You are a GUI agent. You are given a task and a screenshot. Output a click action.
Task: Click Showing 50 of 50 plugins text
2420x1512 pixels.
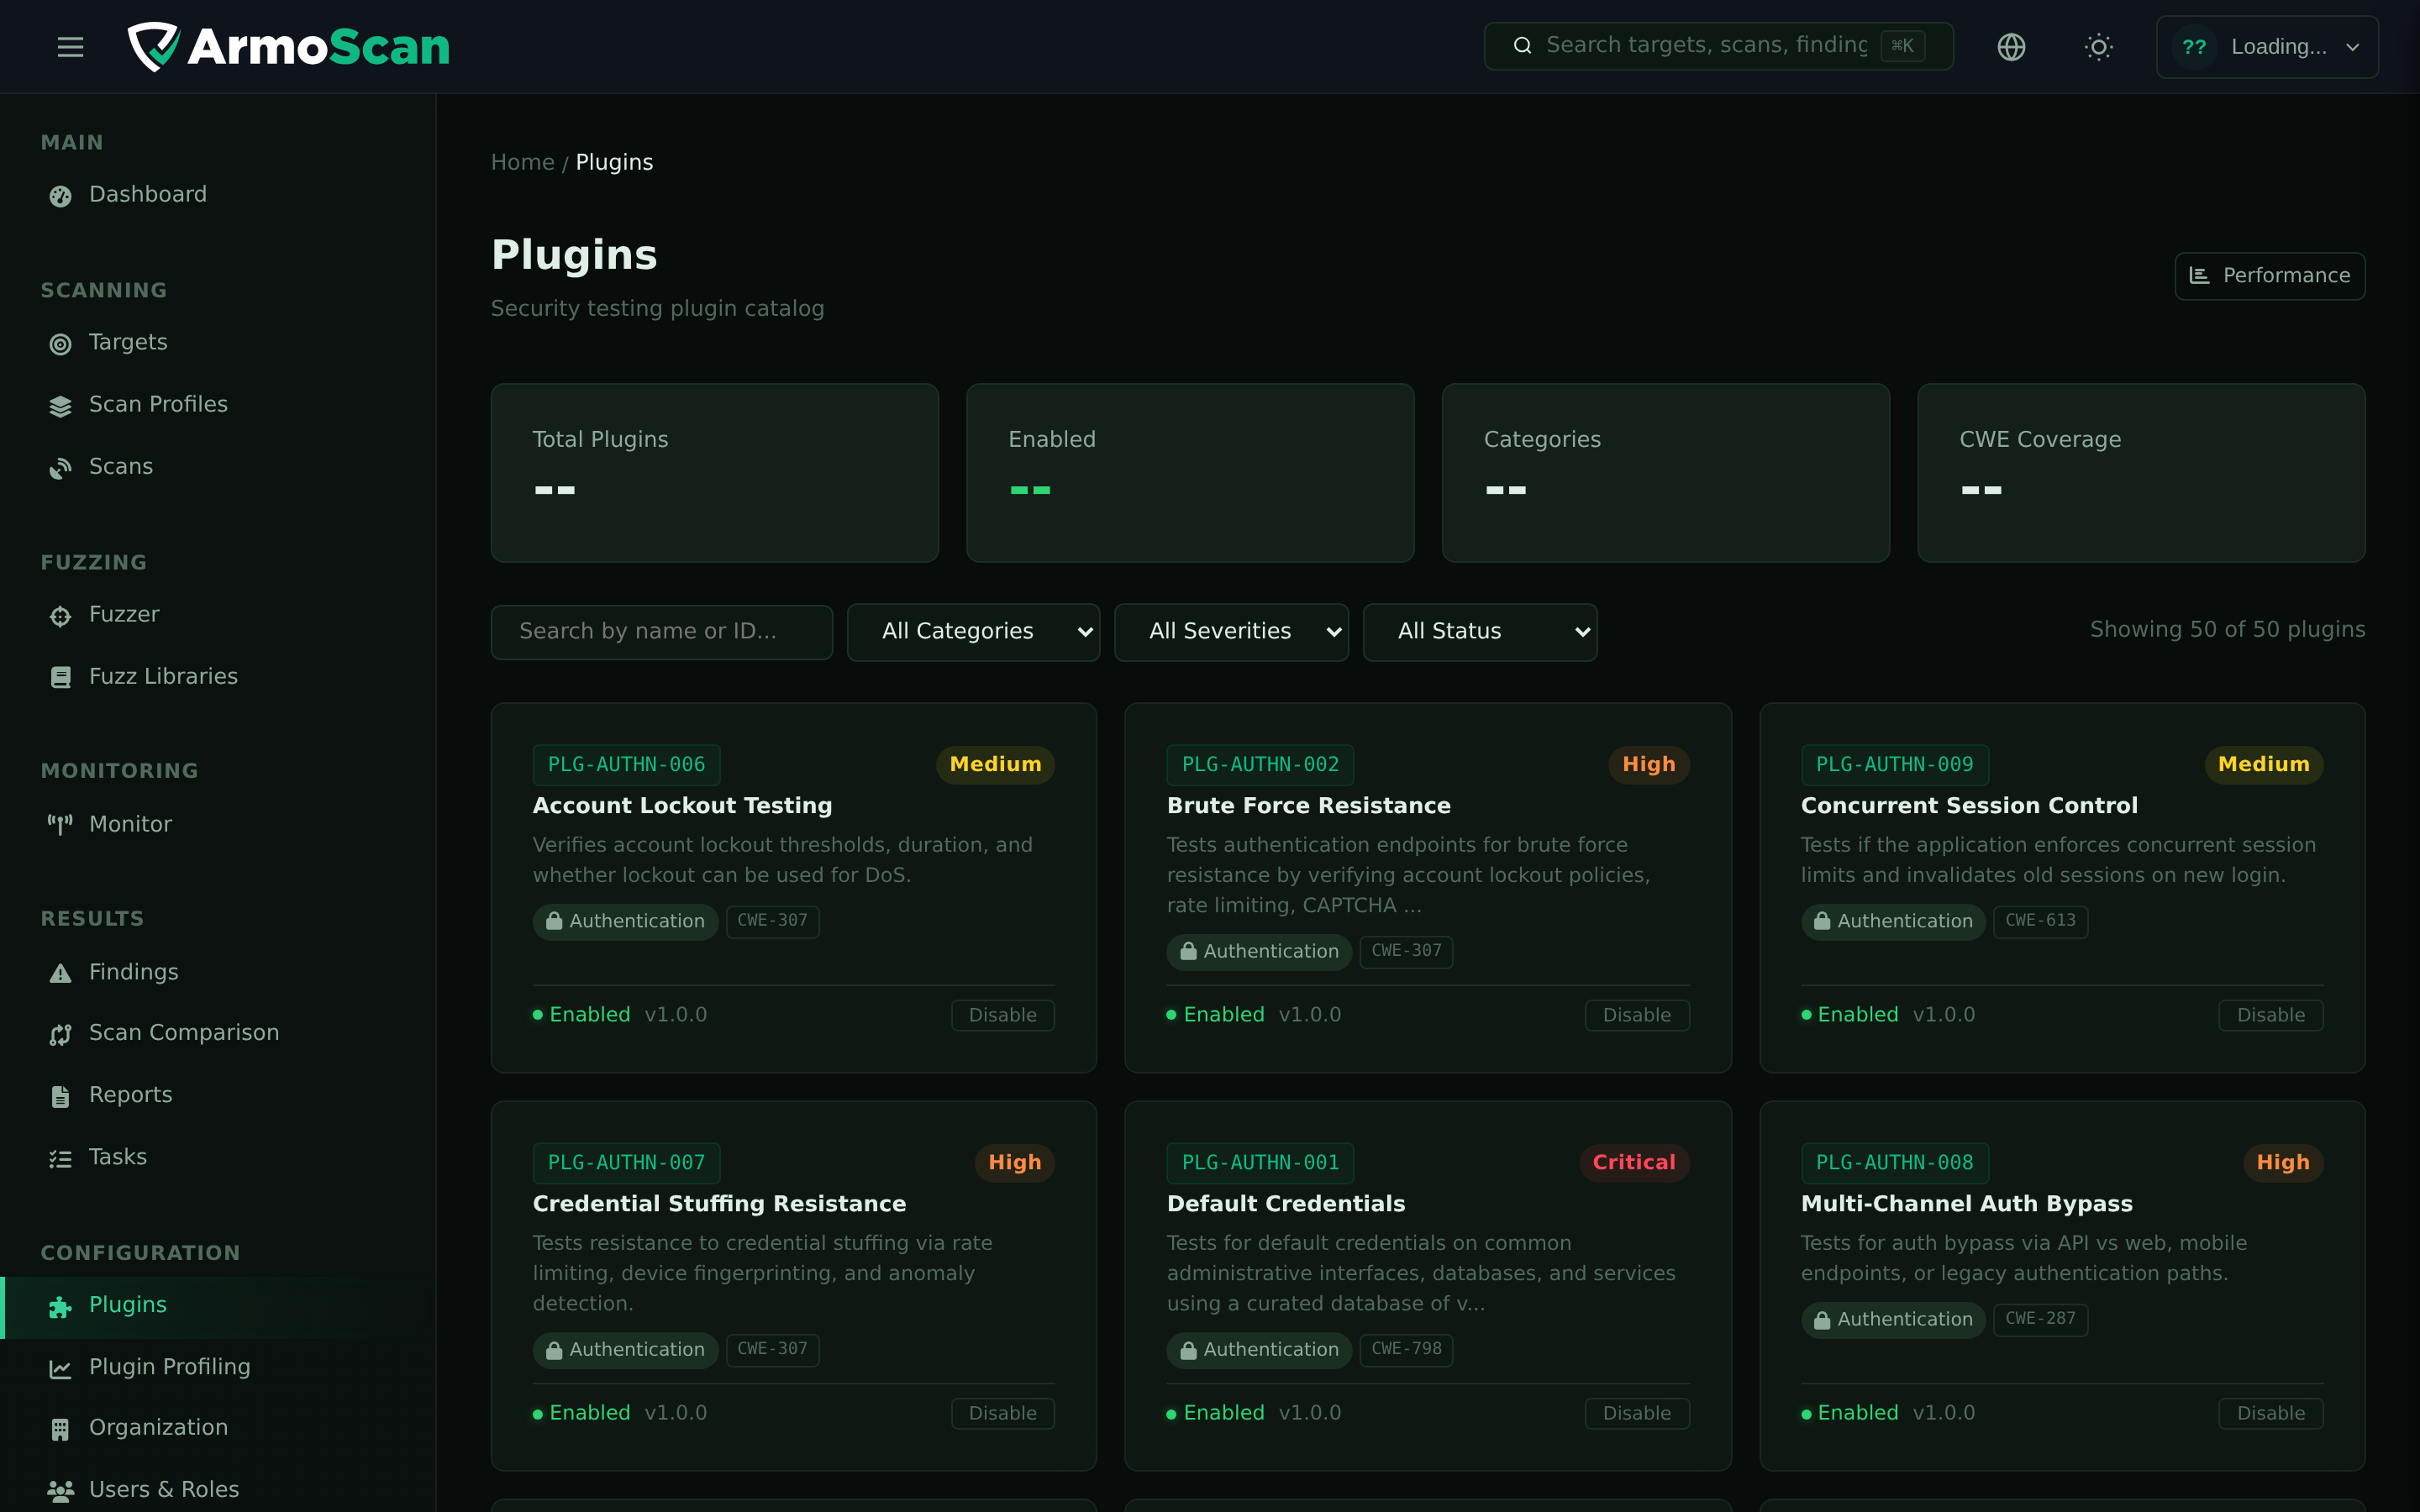click(2227, 630)
